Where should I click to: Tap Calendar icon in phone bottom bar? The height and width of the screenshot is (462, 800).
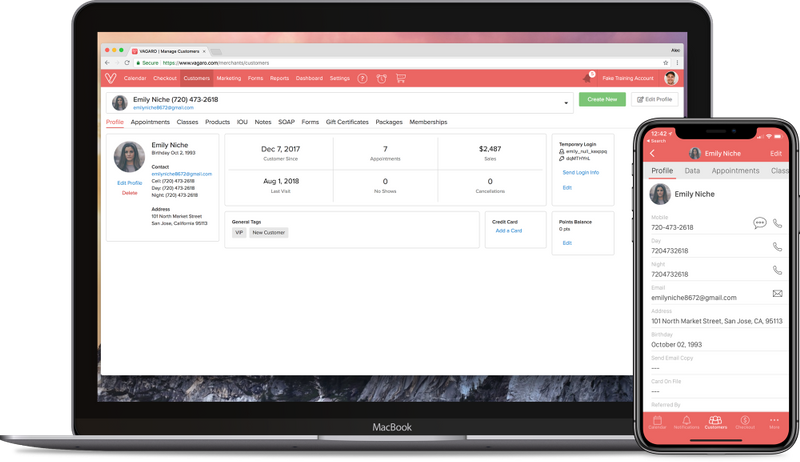coord(657,422)
